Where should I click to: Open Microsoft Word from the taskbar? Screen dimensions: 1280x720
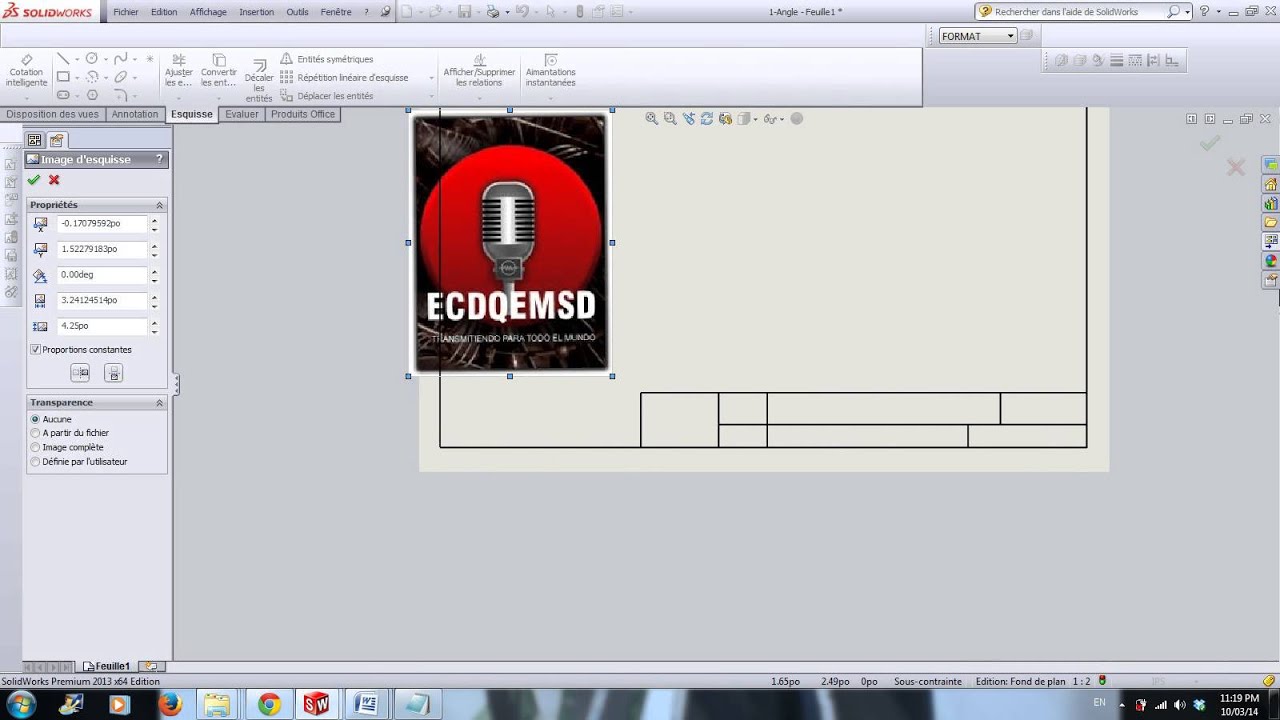[365, 704]
